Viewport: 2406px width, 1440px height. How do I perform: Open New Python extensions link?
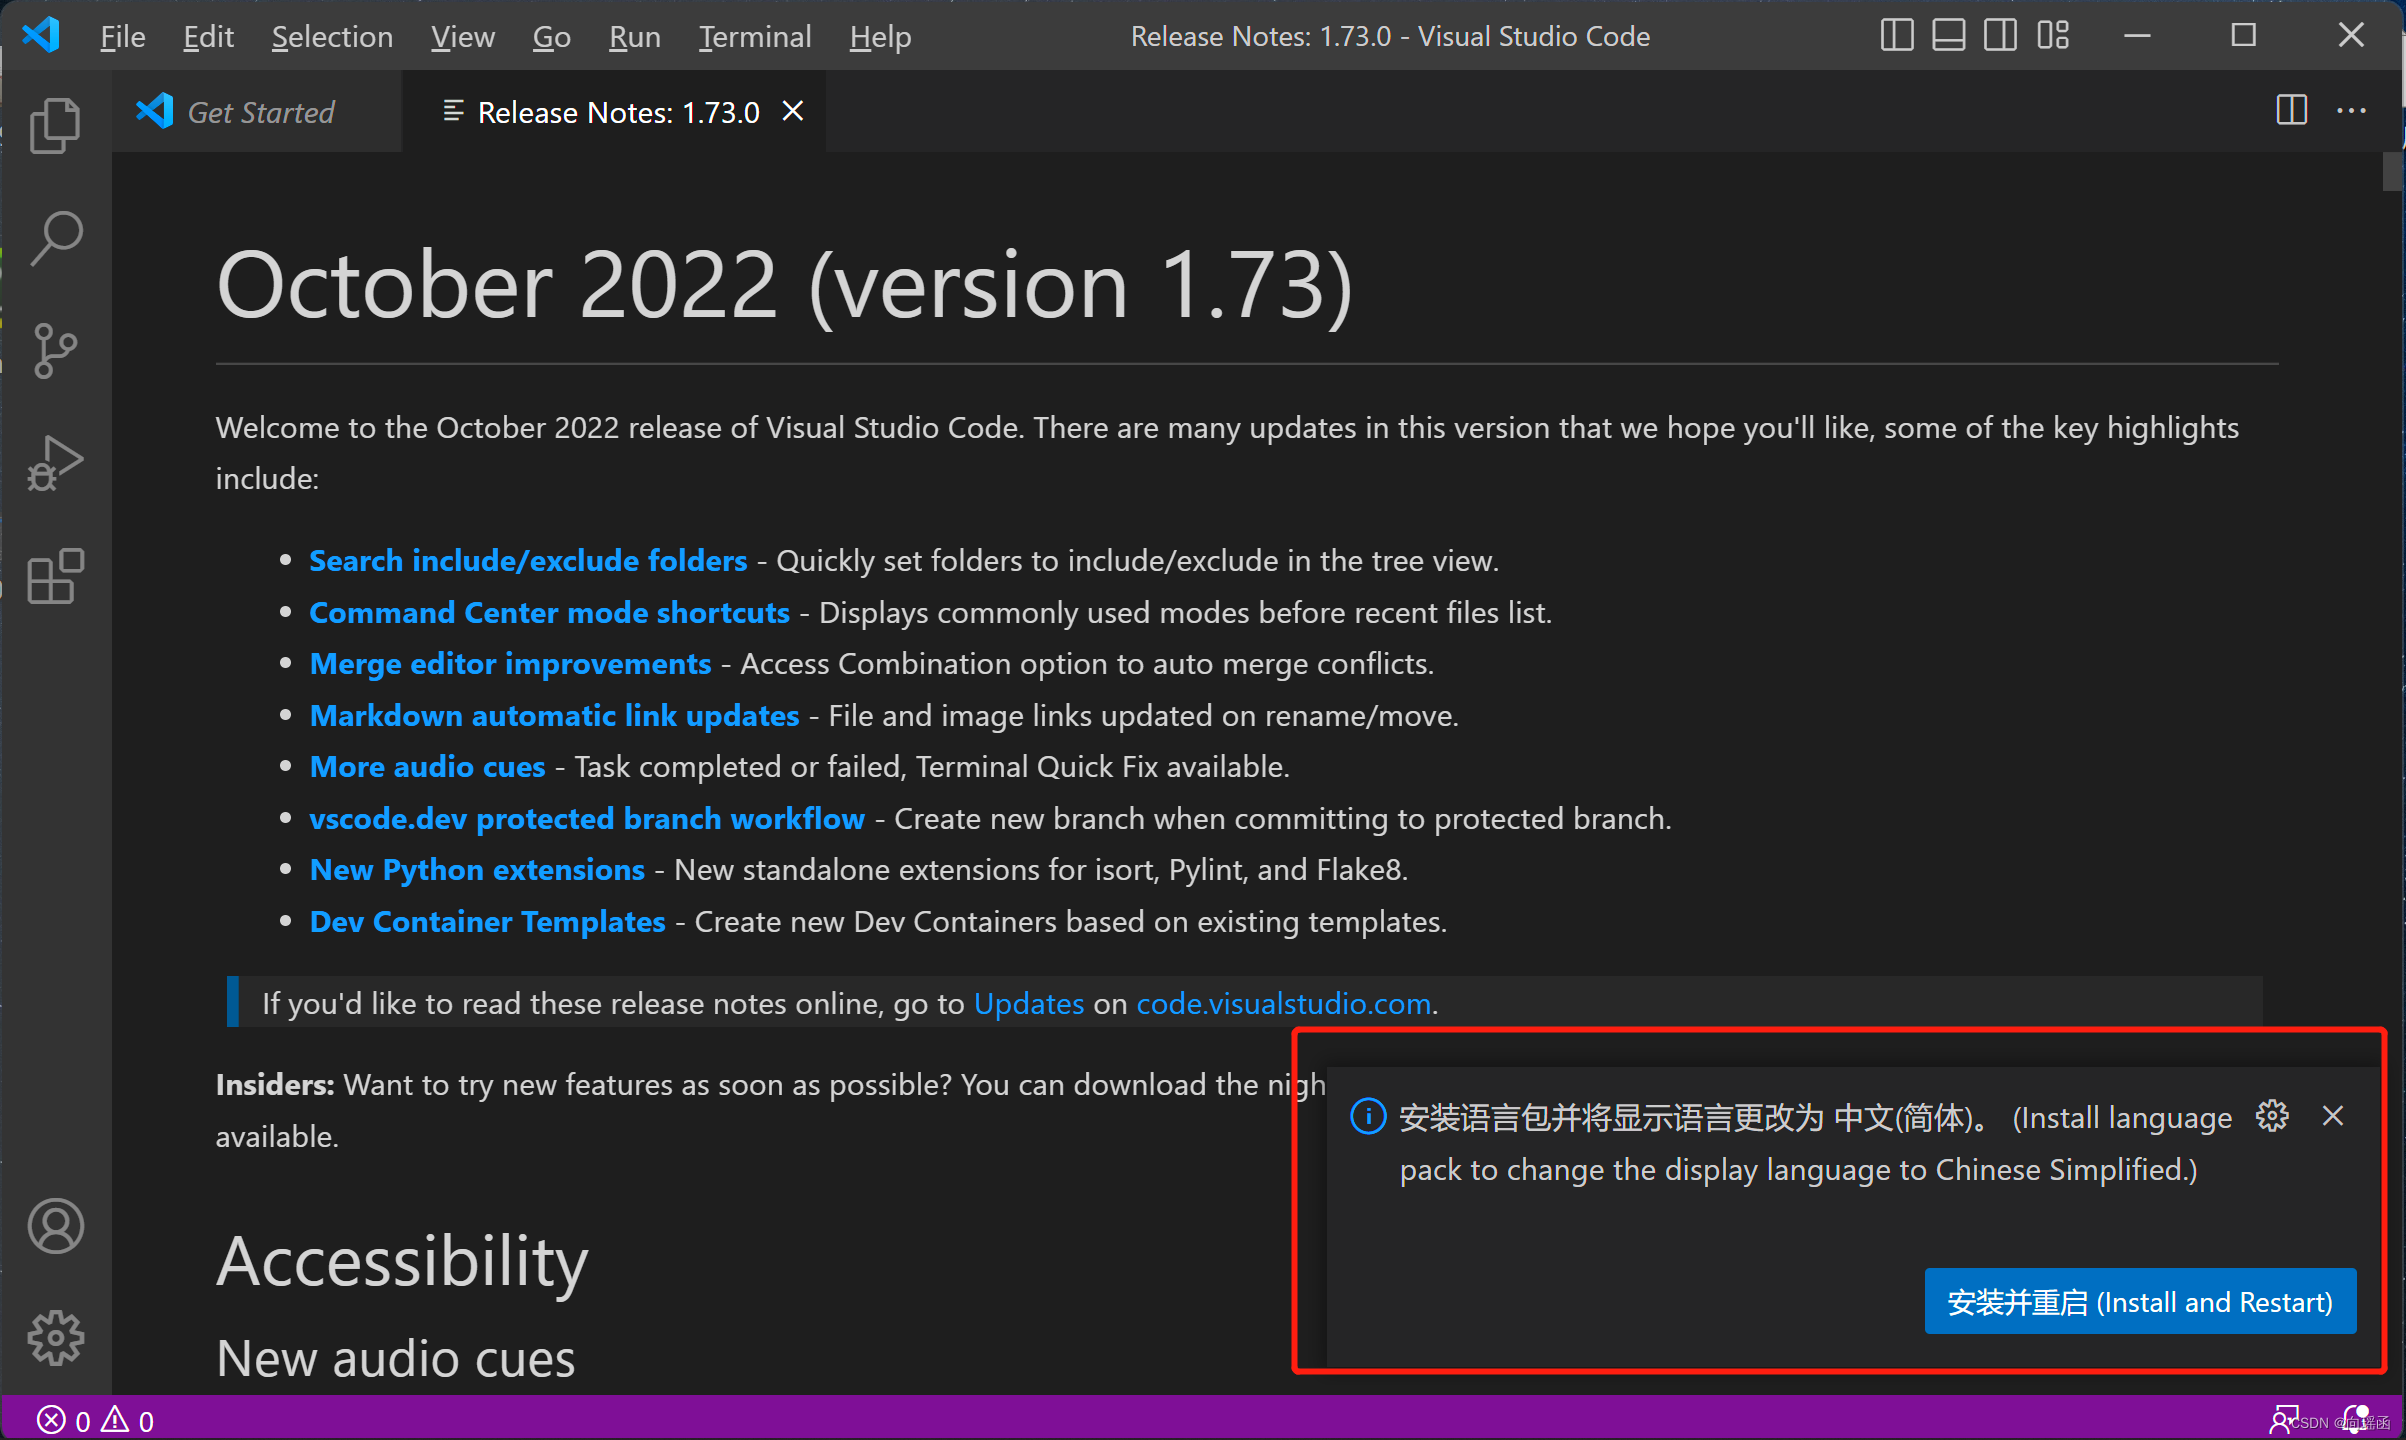click(477, 869)
